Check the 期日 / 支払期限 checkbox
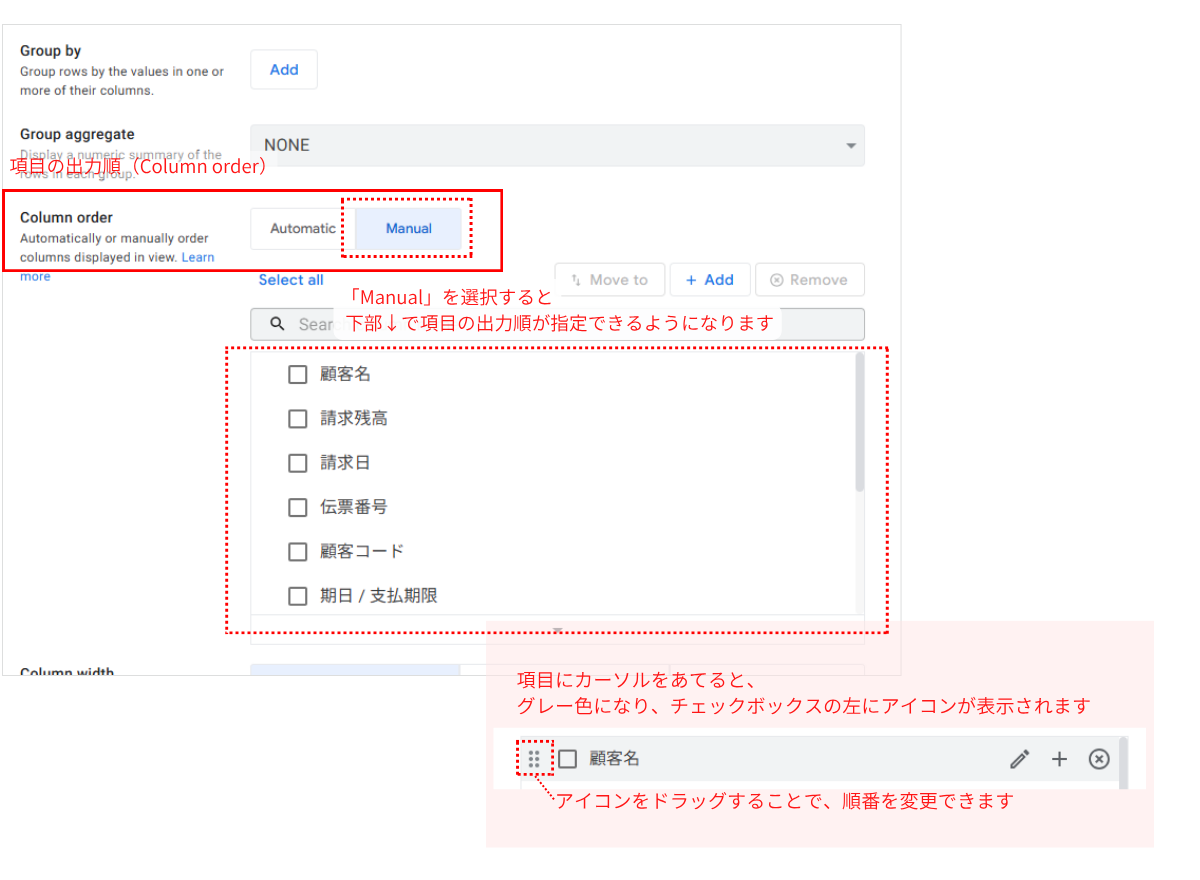Screen dimensions: 1200x880 tap(297, 595)
